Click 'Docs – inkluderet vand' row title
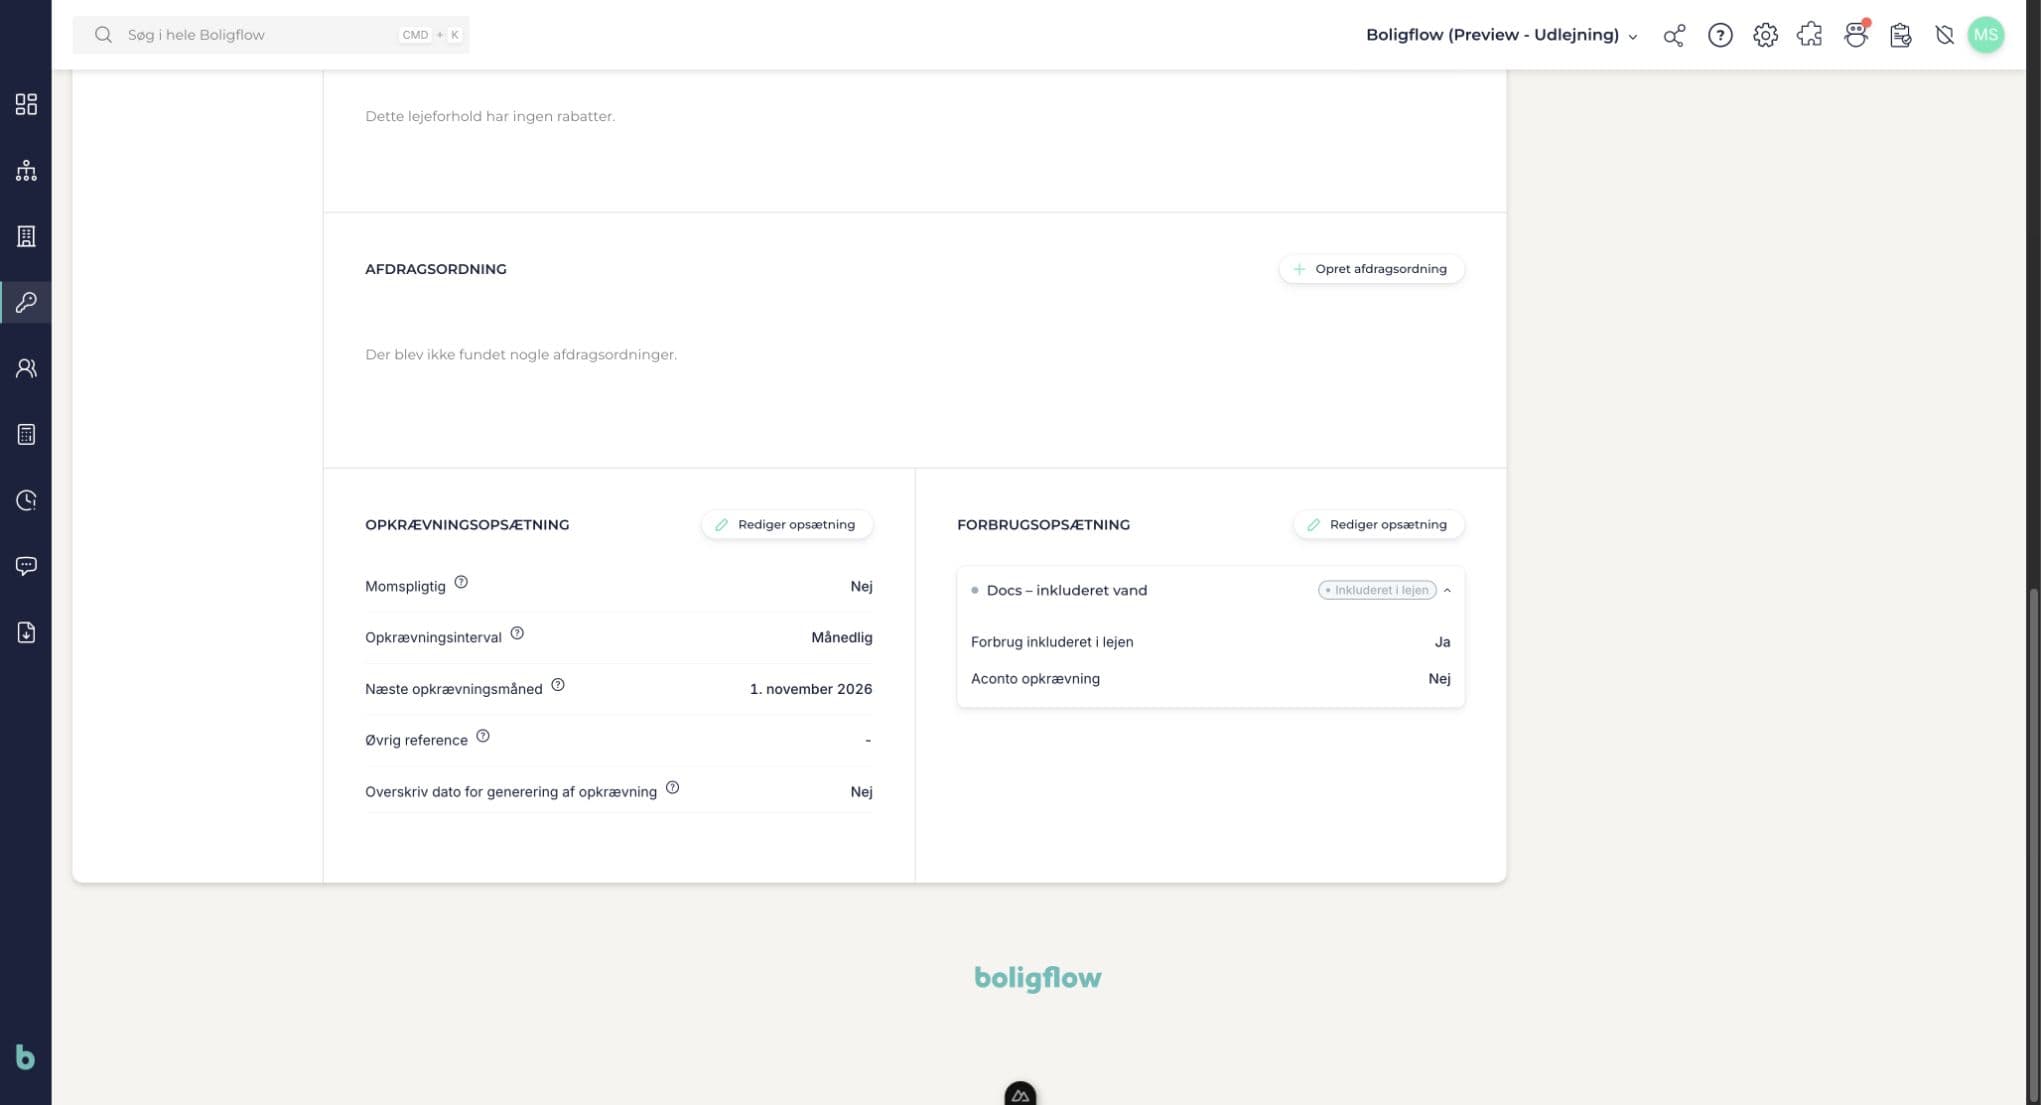The height and width of the screenshot is (1105, 2041). [1067, 590]
